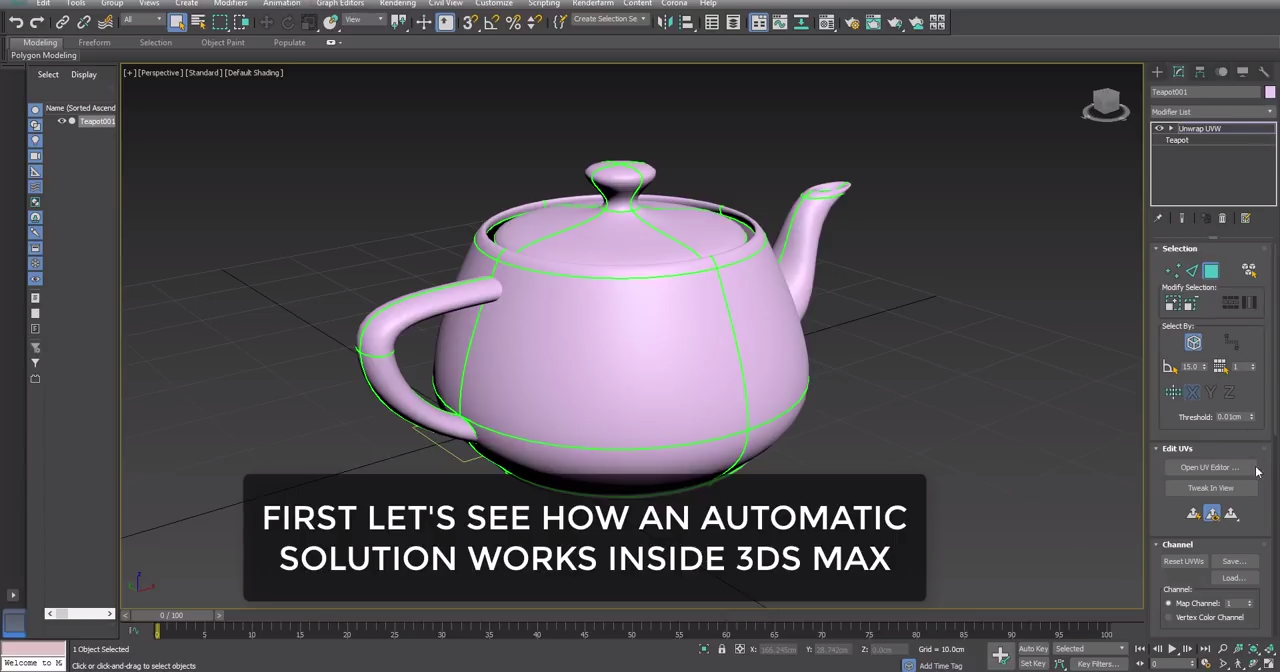Toggle the Selection Lock padlock icon
Viewport: 1280px width, 672px height.
click(x=721, y=650)
